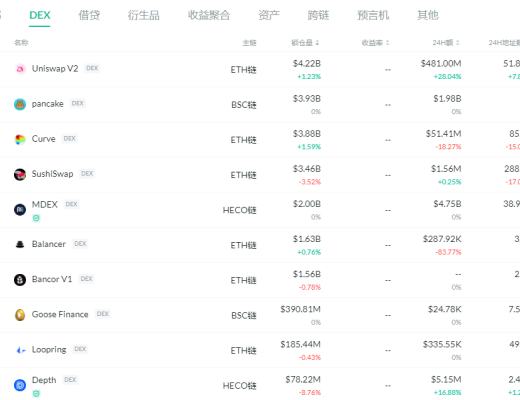This screenshot has width=520, height=400.
Task: Click Uniswap V2 24H volume $481.00M
Action: (441, 64)
